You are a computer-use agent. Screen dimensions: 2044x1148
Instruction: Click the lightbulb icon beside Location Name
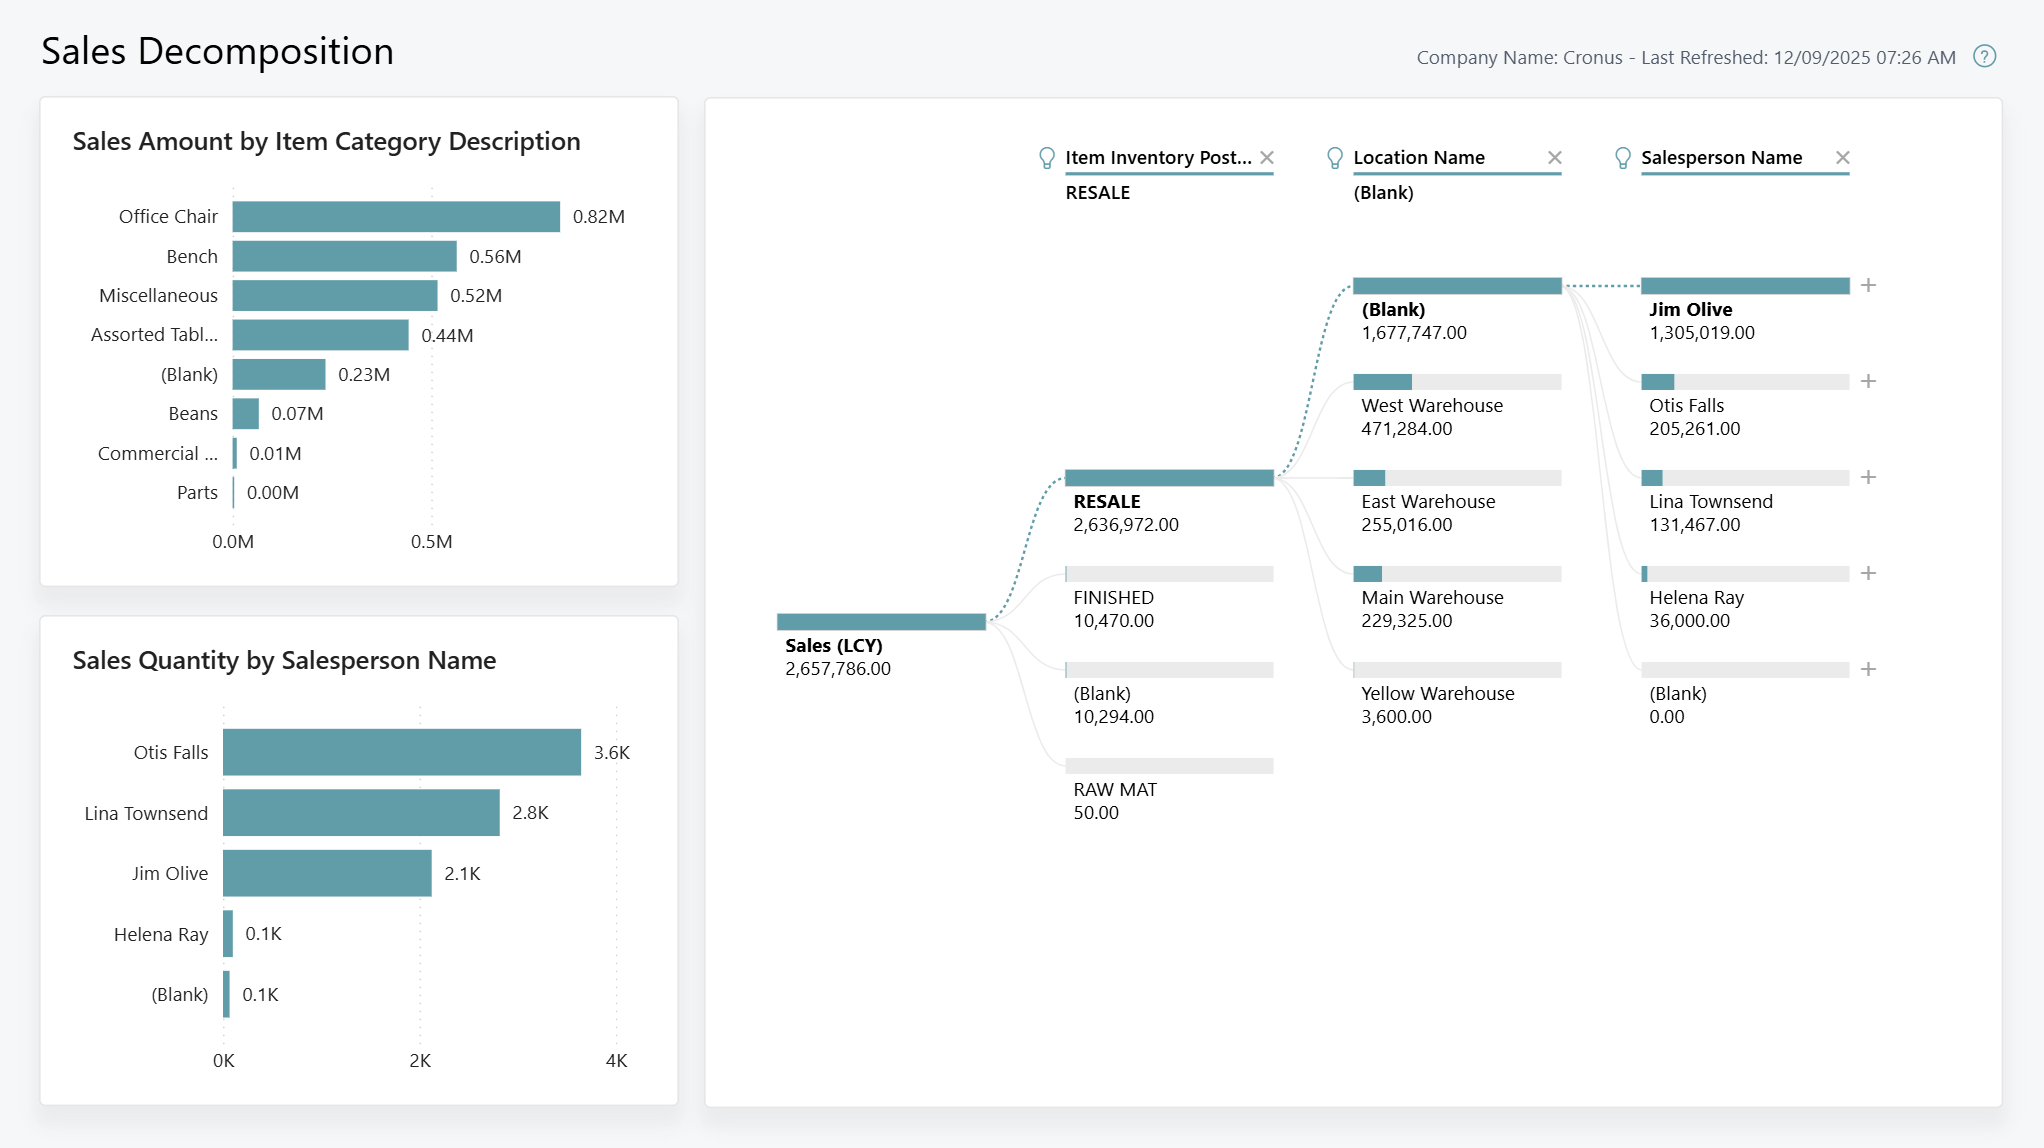[1334, 157]
